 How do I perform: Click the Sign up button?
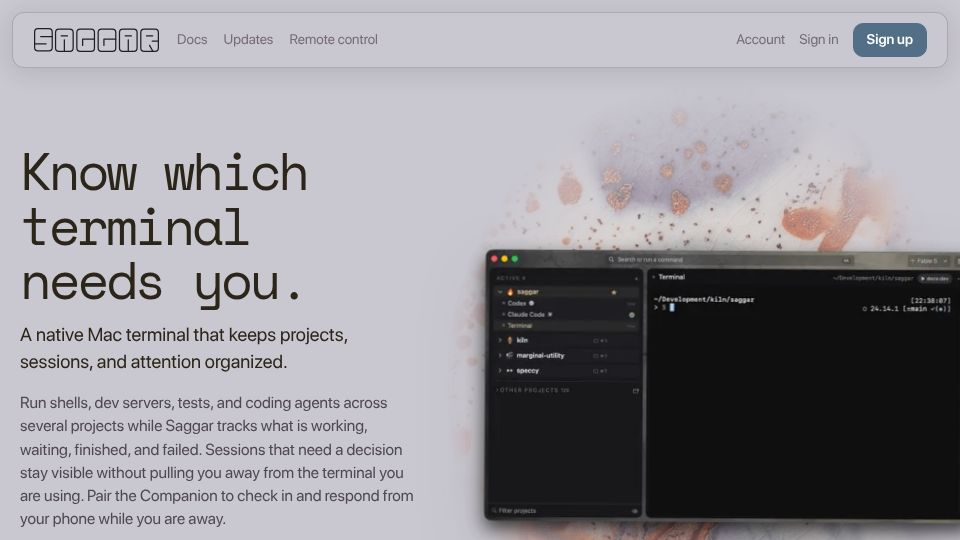click(889, 40)
